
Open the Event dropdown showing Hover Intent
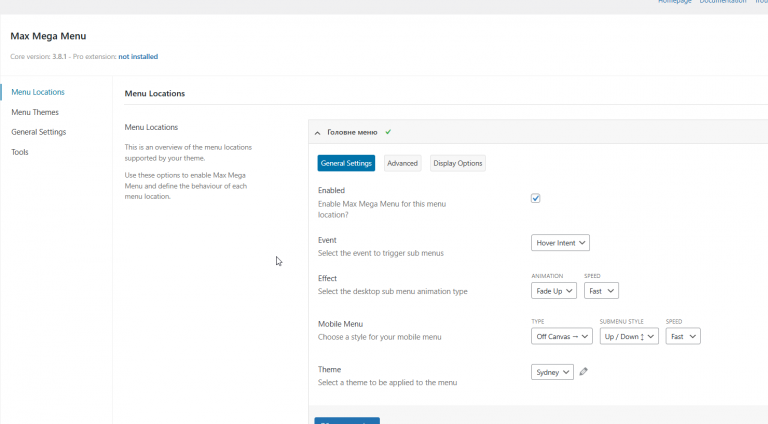(560, 242)
